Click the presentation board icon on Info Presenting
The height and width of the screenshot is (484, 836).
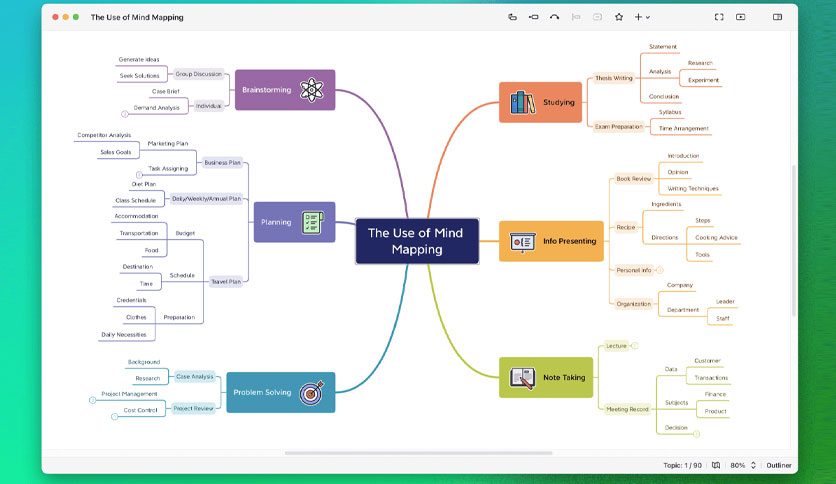pos(522,242)
